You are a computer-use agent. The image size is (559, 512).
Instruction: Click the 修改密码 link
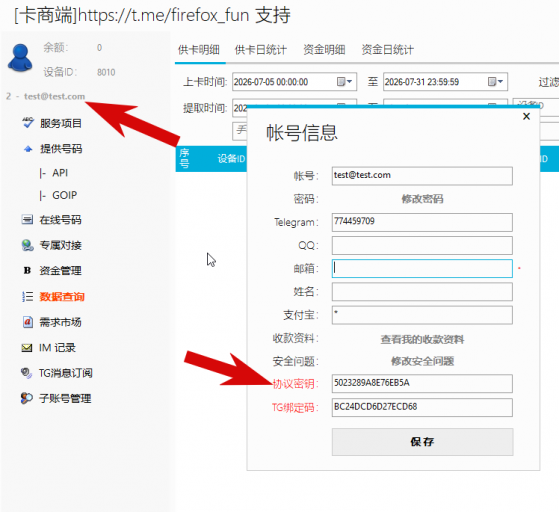pos(422,199)
